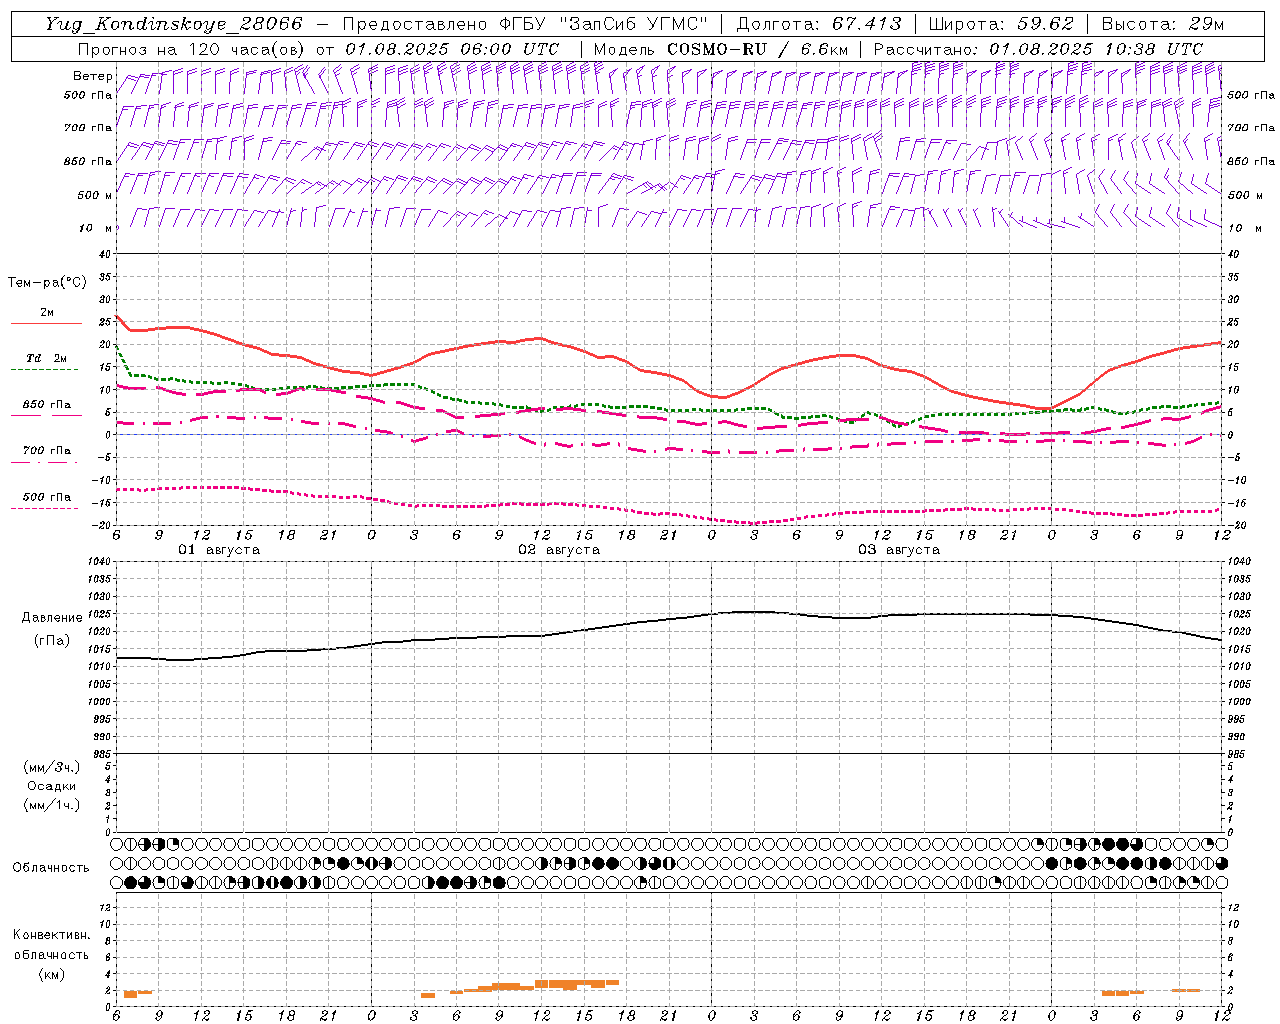Click the Ветер panel label
Image resolution: width=1280 pixels, height=1024 pixels.
pyautogui.click(x=92, y=76)
